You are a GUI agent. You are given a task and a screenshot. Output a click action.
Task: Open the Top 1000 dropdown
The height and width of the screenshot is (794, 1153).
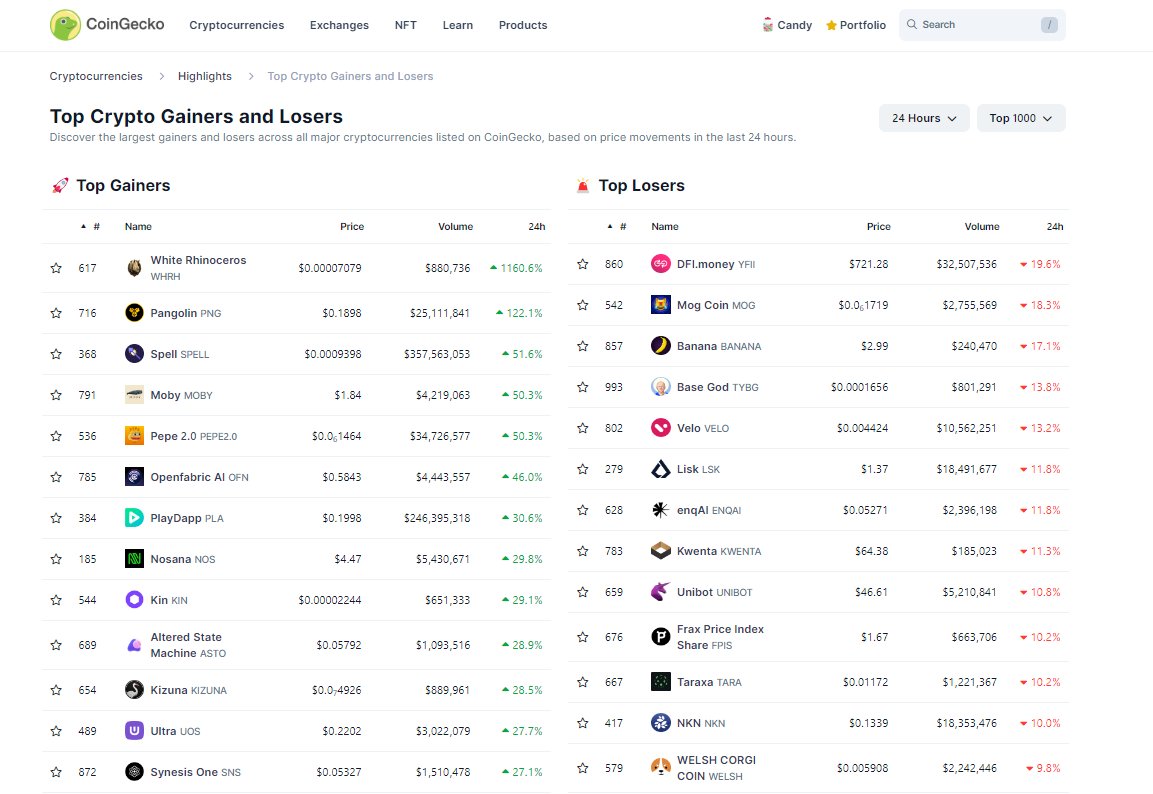pyautogui.click(x=1021, y=117)
